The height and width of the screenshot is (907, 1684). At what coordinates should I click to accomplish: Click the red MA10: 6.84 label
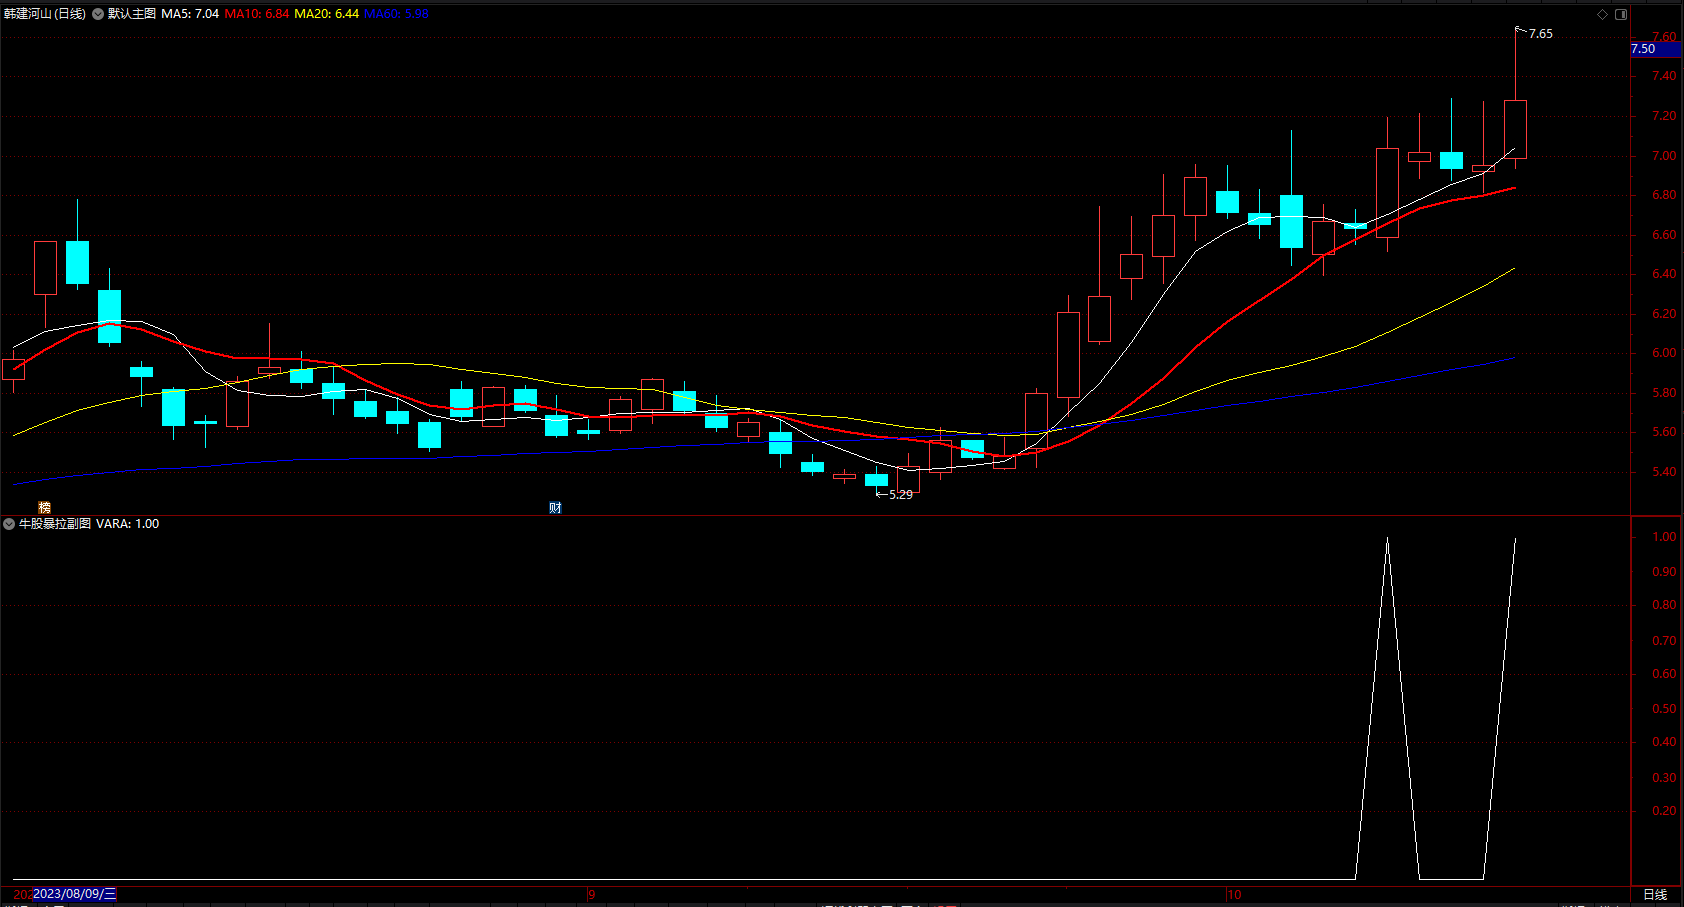[257, 14]
